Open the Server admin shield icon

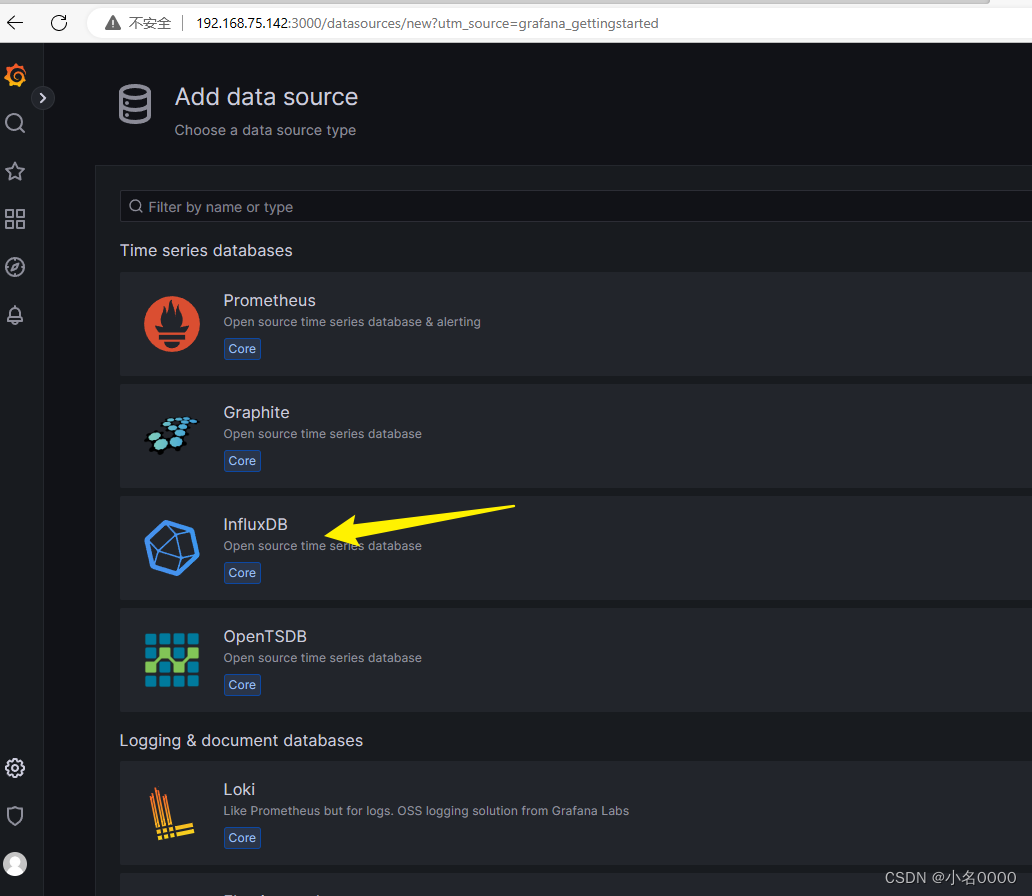click(x=15, y=816)
